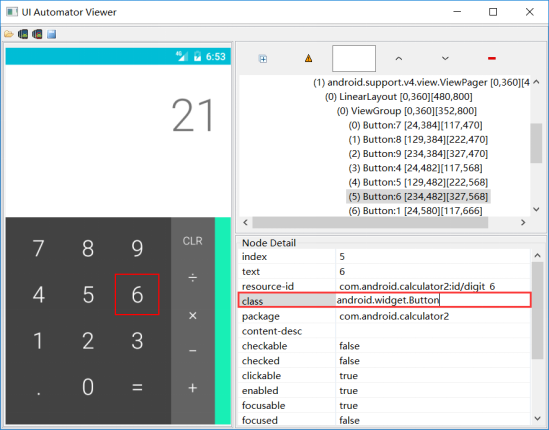549x430 pixels.
Task: Tap calculator digit 7 in the screenshot
Action: 39,248
